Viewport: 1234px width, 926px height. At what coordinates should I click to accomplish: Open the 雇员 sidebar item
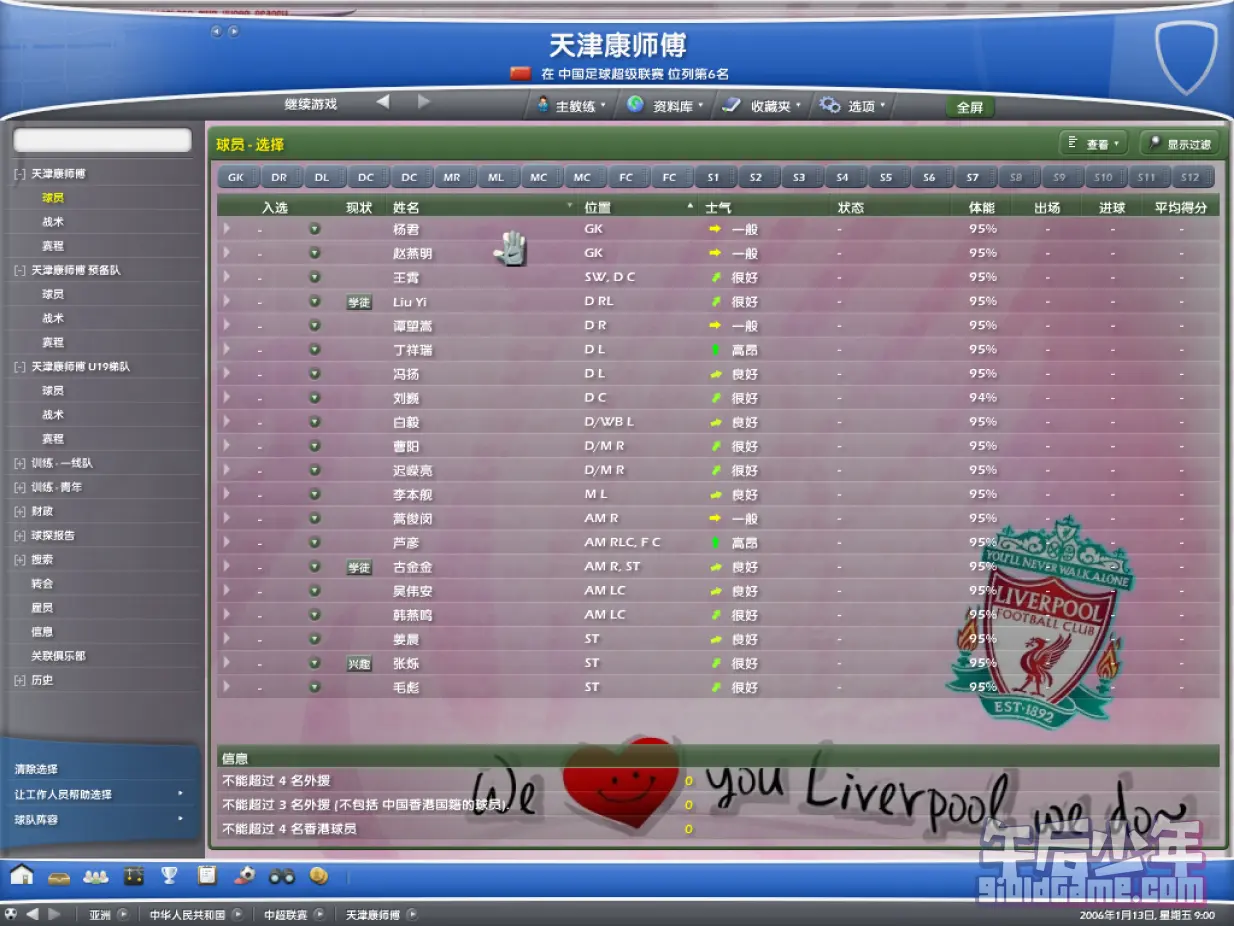click(42, 608)
